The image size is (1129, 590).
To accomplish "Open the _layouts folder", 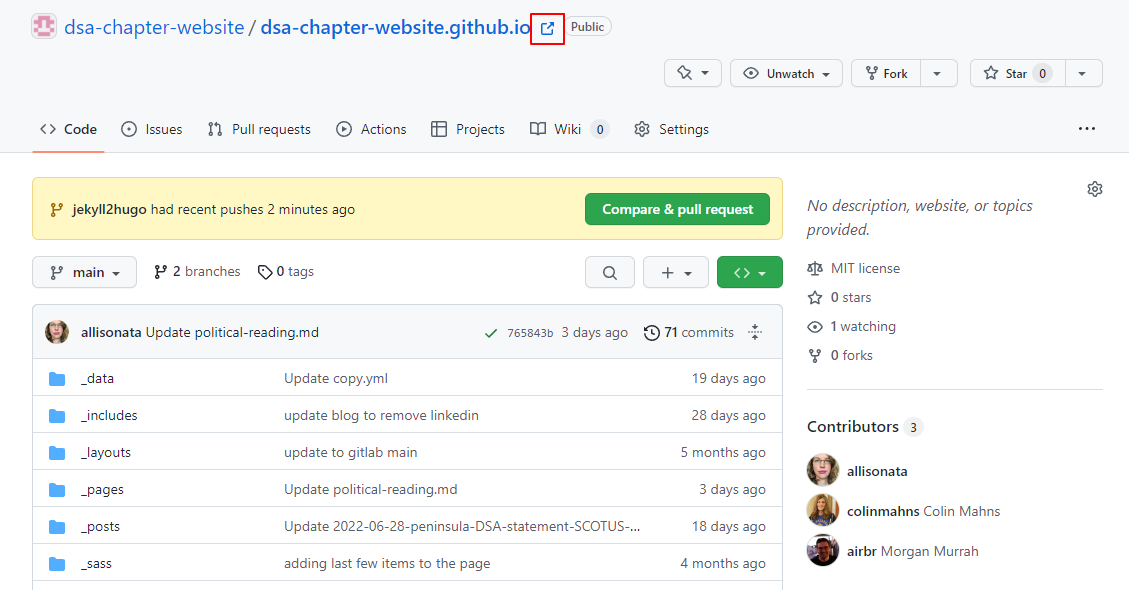I will click(106, 452).
